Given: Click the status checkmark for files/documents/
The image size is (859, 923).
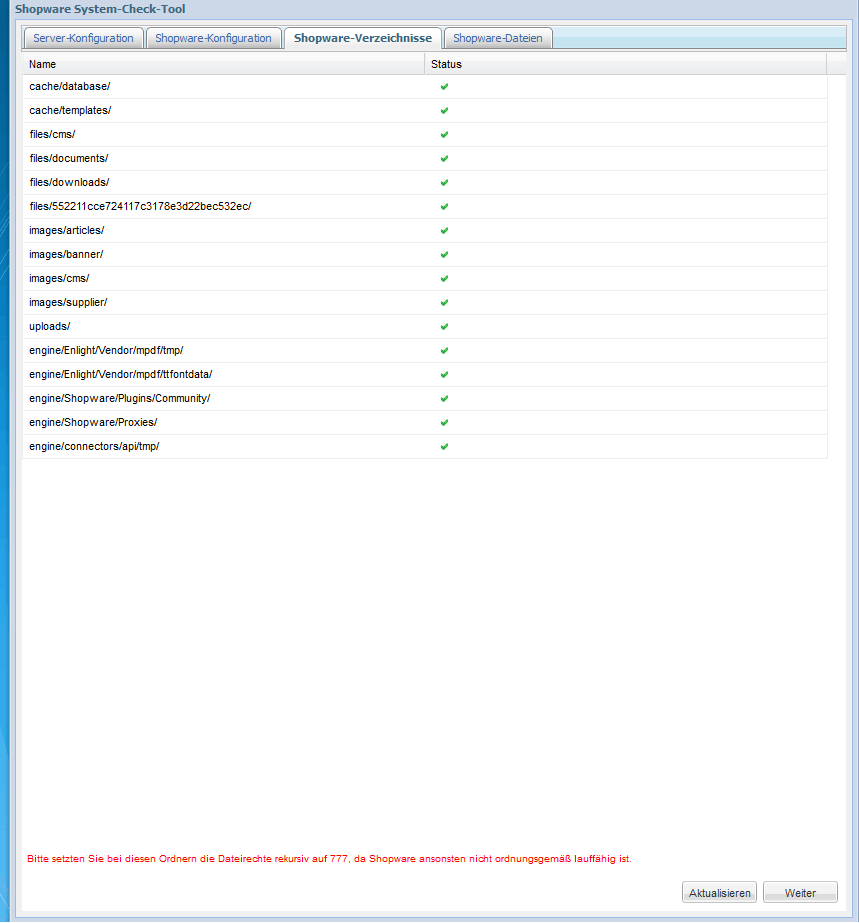Looking at the screenshot, I should (445, 159).
